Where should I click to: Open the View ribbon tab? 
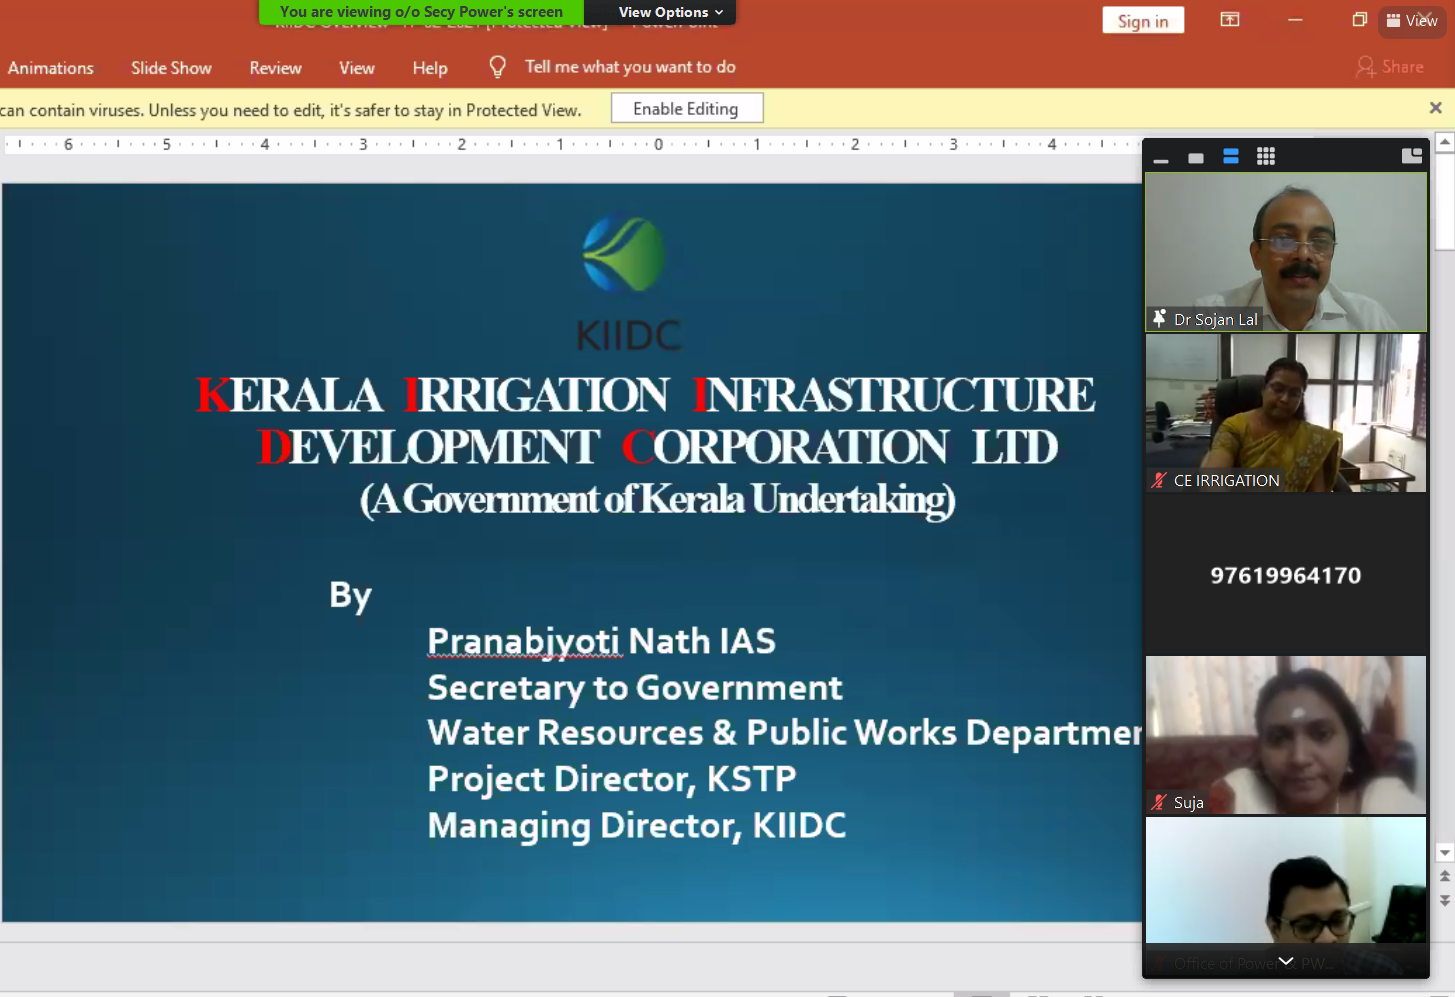click(356, 68)
